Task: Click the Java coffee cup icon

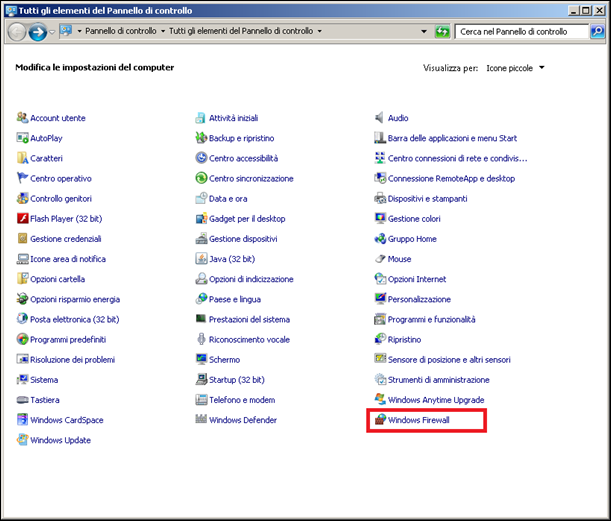Action: coord(201,258)
